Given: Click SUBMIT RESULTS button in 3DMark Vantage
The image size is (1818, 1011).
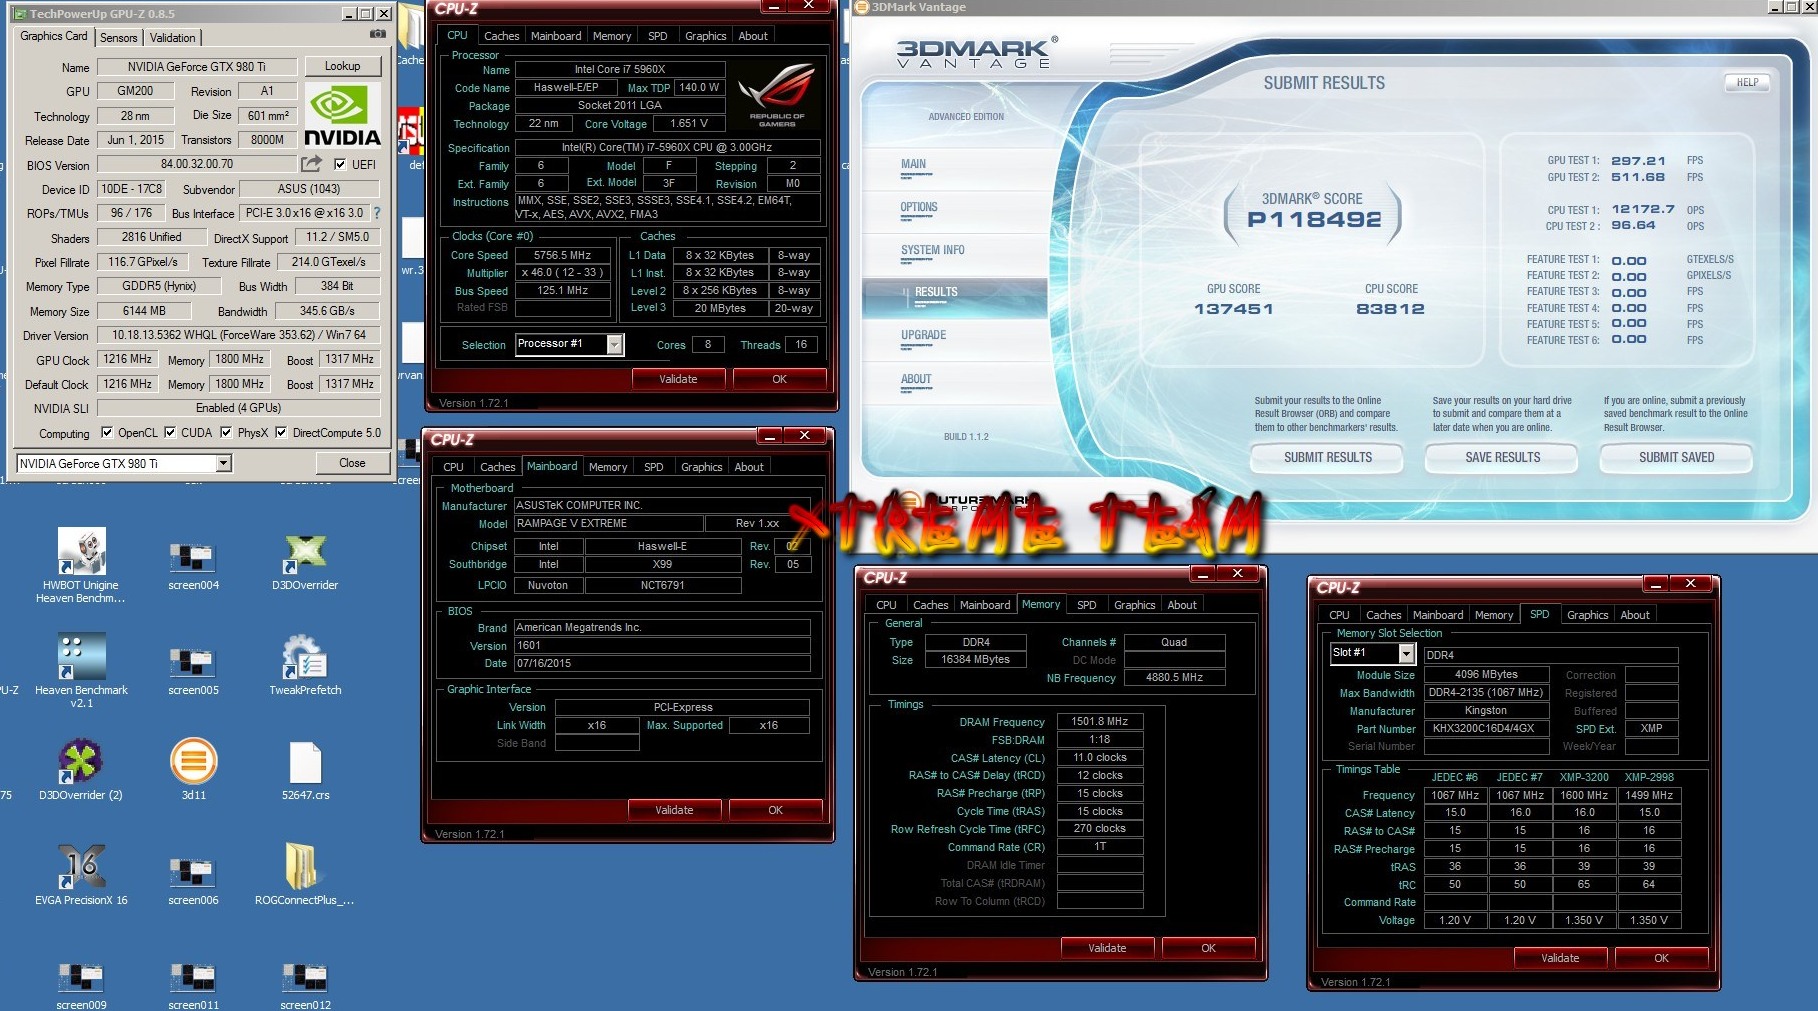Looking at the screenshot, I should [1328, 457].
